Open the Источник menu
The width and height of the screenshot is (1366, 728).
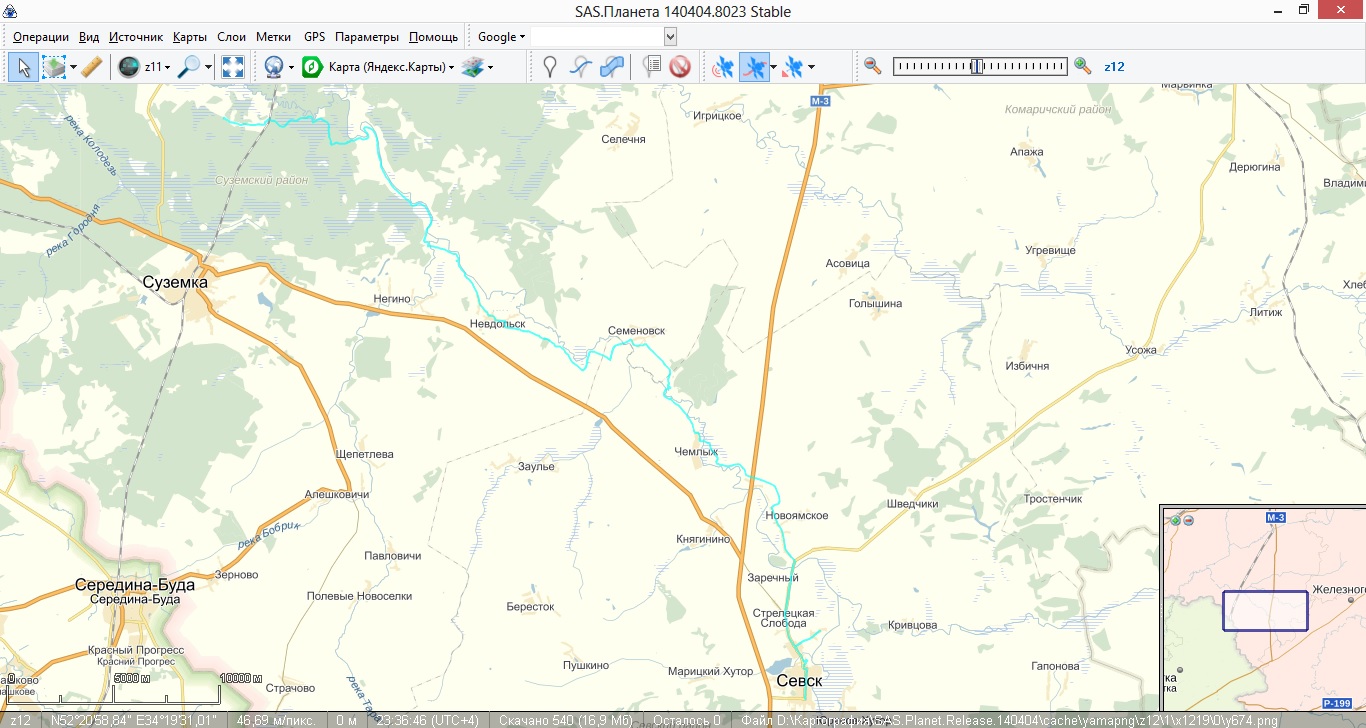pyautogui.click(x=136, y=37)
